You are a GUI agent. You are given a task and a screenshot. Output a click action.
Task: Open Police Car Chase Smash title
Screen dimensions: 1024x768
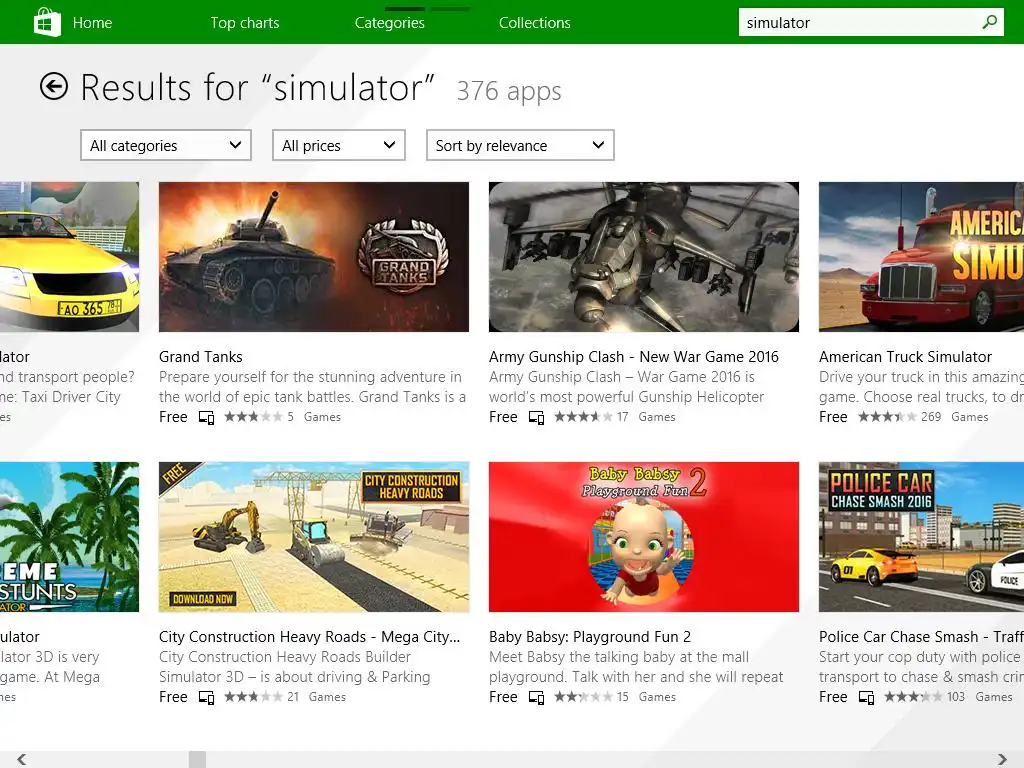click(921, 637)
